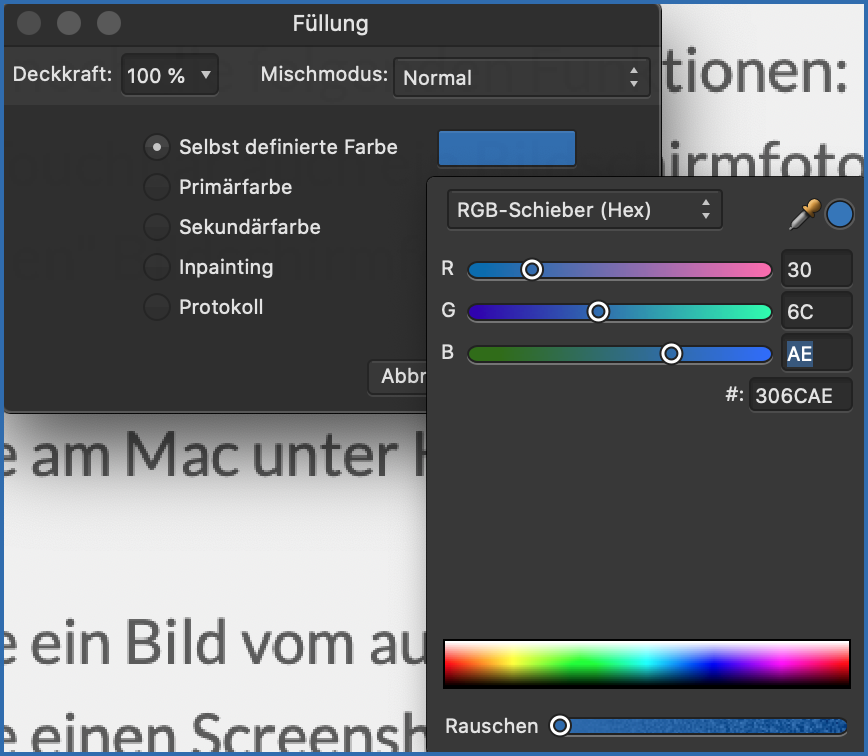Click the blue color circle beside the eyedropper

pos(839,213)
